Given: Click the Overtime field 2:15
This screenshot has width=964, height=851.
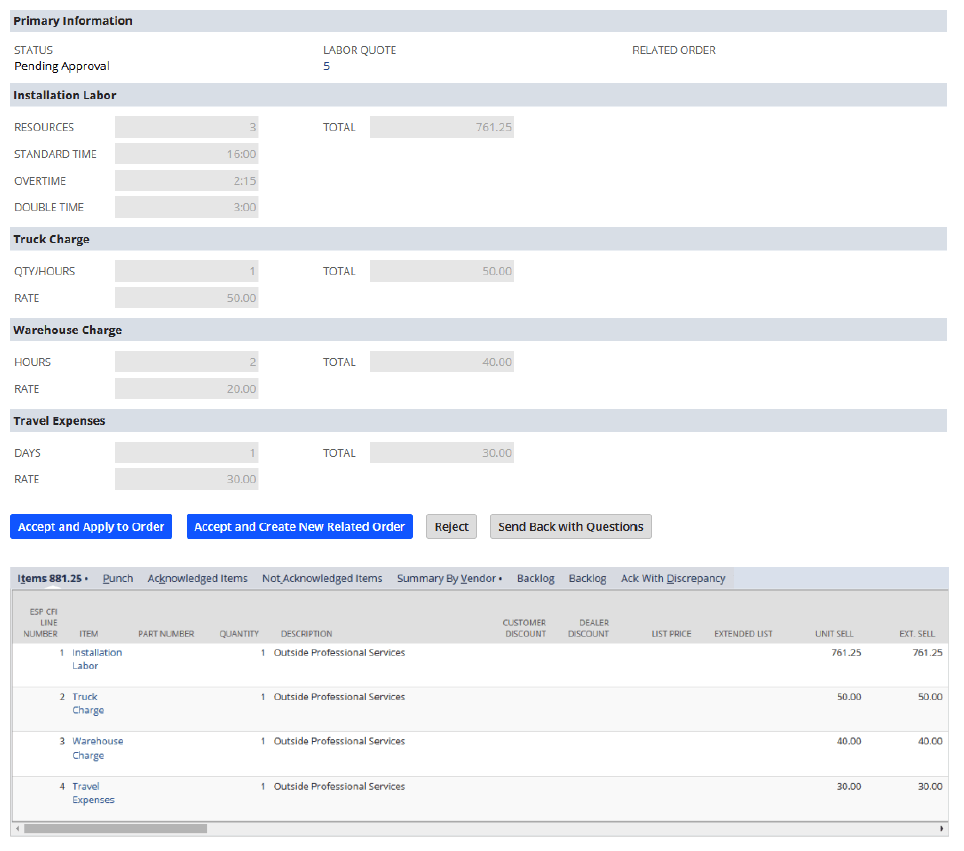Looking at the screenshot, I should (x=186, y=181).
